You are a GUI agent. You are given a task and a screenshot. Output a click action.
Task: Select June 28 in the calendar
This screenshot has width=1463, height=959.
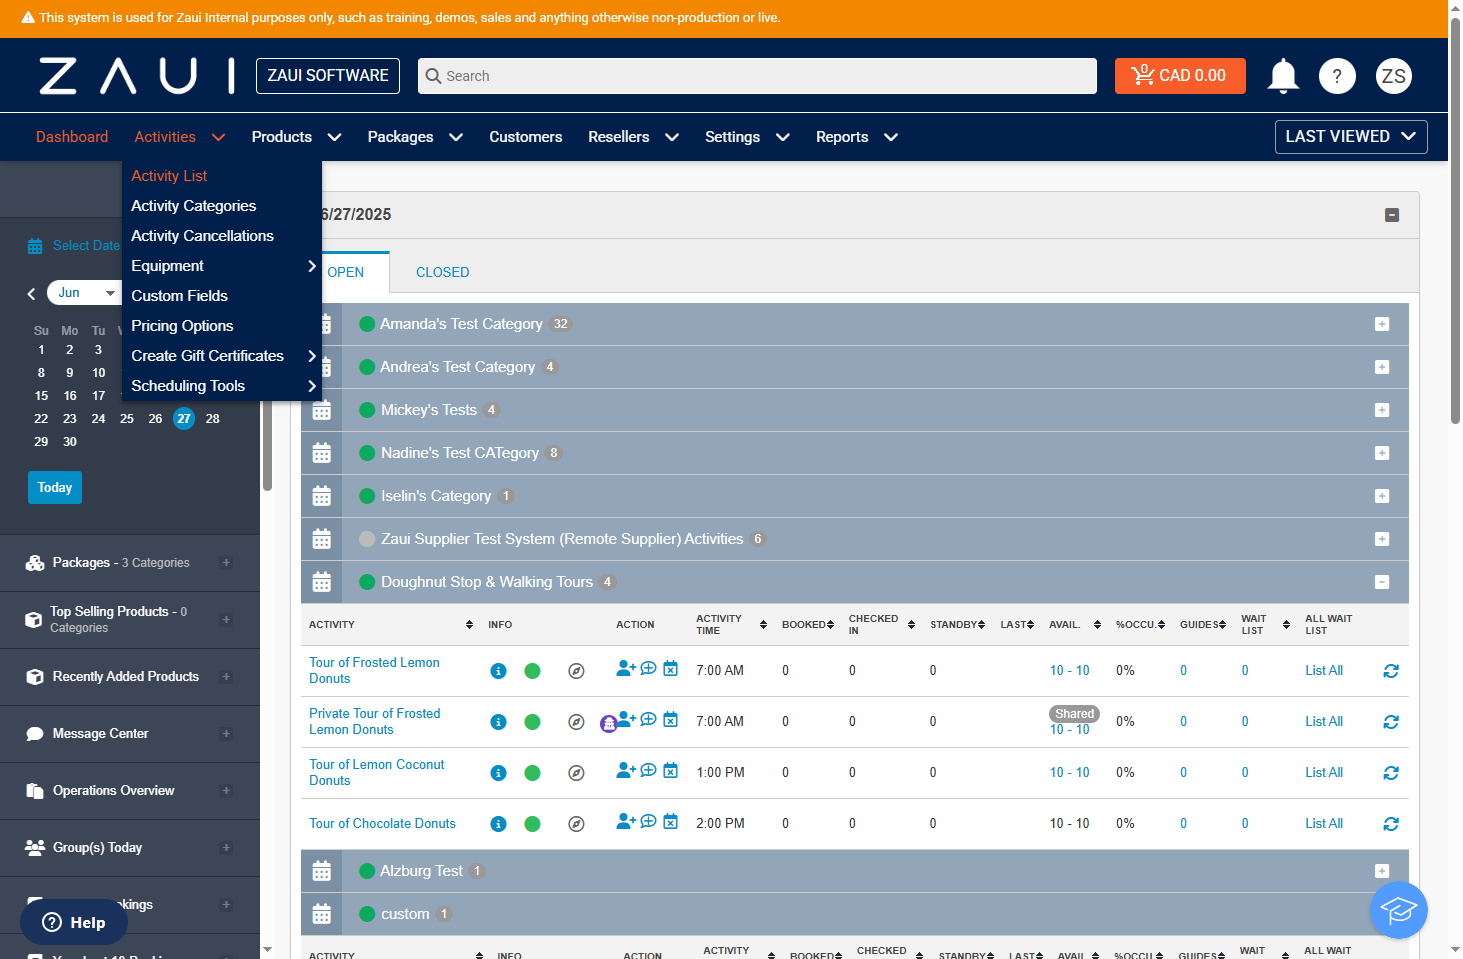coord(213,419)
